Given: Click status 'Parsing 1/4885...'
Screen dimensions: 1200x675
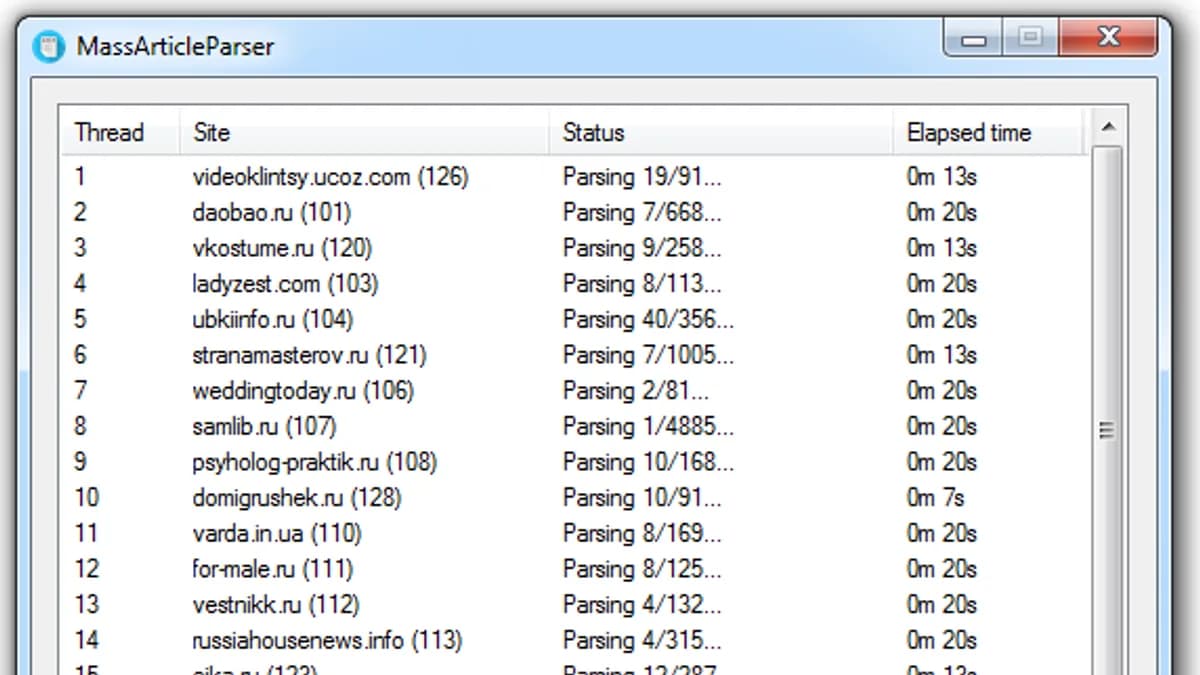Looking at the screenshot, I should tap(648, 427).
